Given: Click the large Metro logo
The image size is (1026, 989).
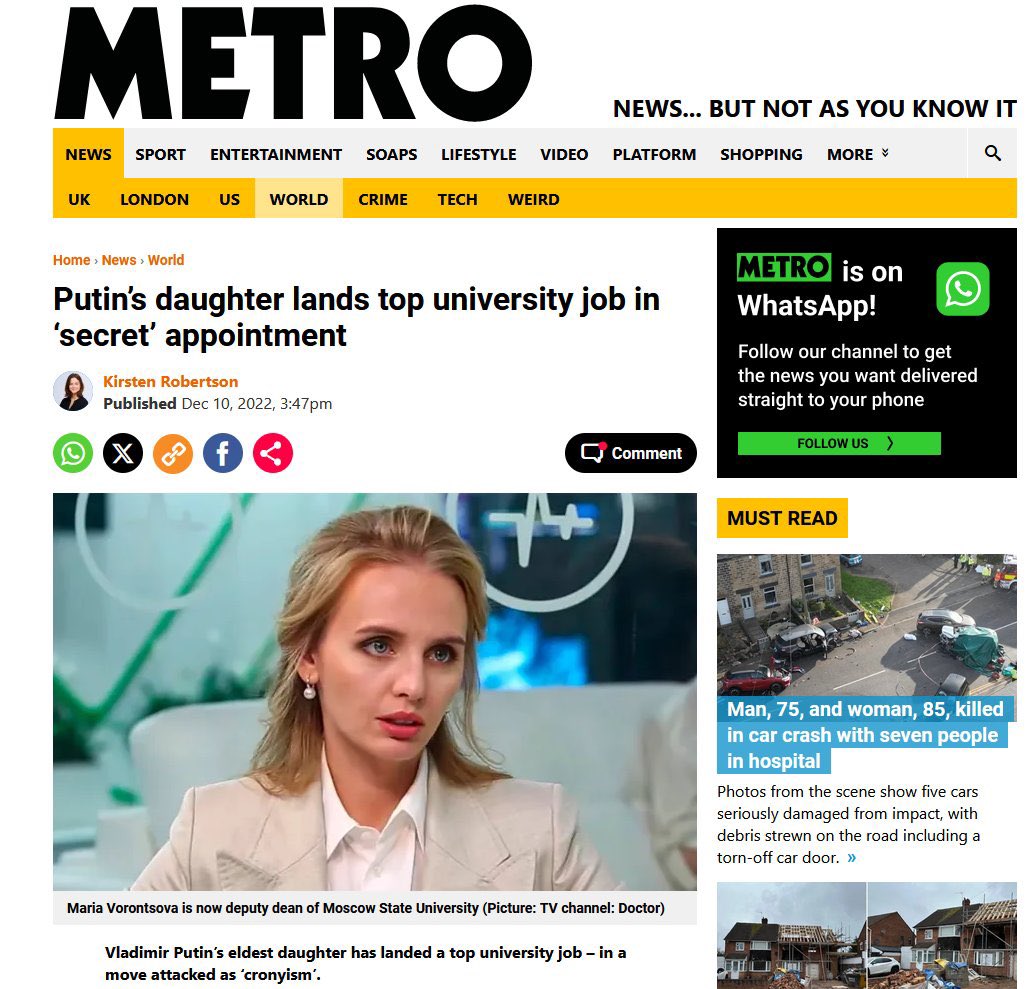Looking at the screenshot, I should (x=293, y=63).
